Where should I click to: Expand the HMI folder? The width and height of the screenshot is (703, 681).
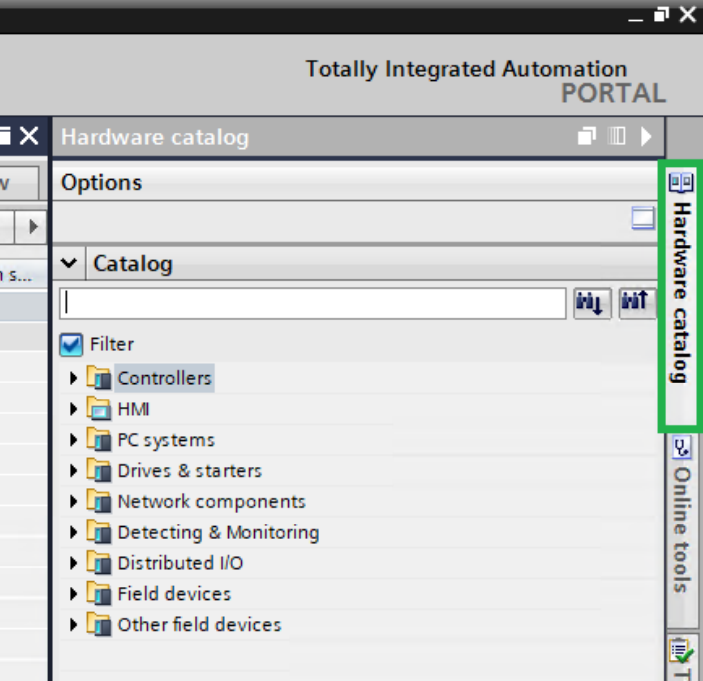(73, 409)
